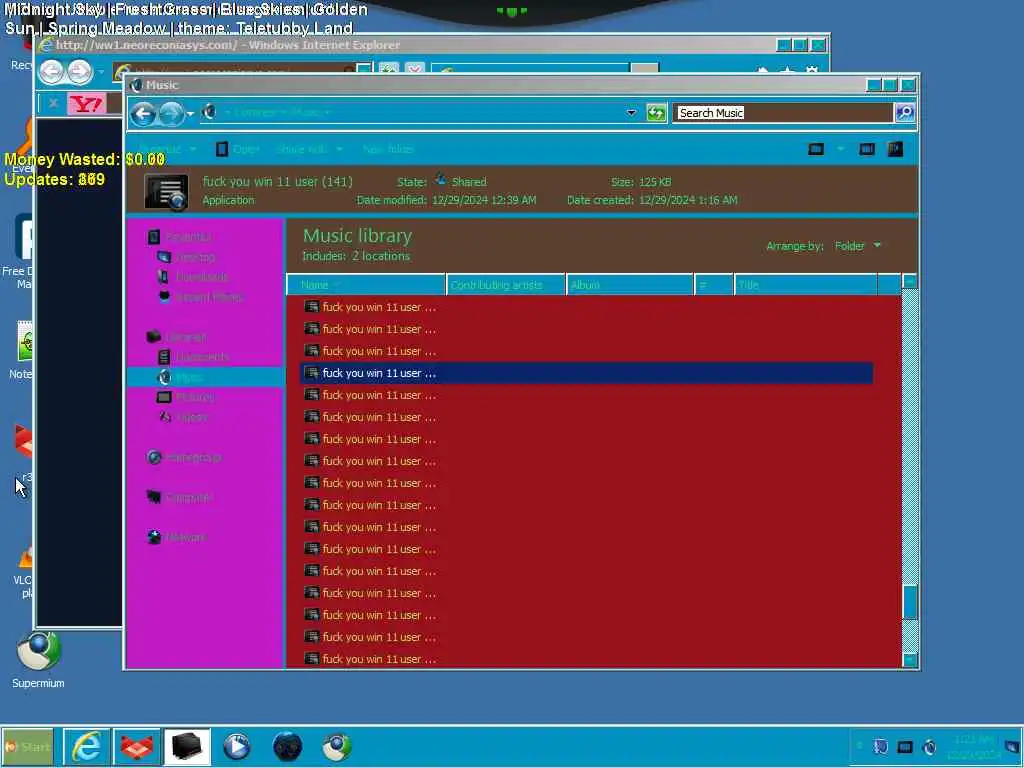1024x768 pixels.
Task: Open the Share with menu
Action: point(308,150)
